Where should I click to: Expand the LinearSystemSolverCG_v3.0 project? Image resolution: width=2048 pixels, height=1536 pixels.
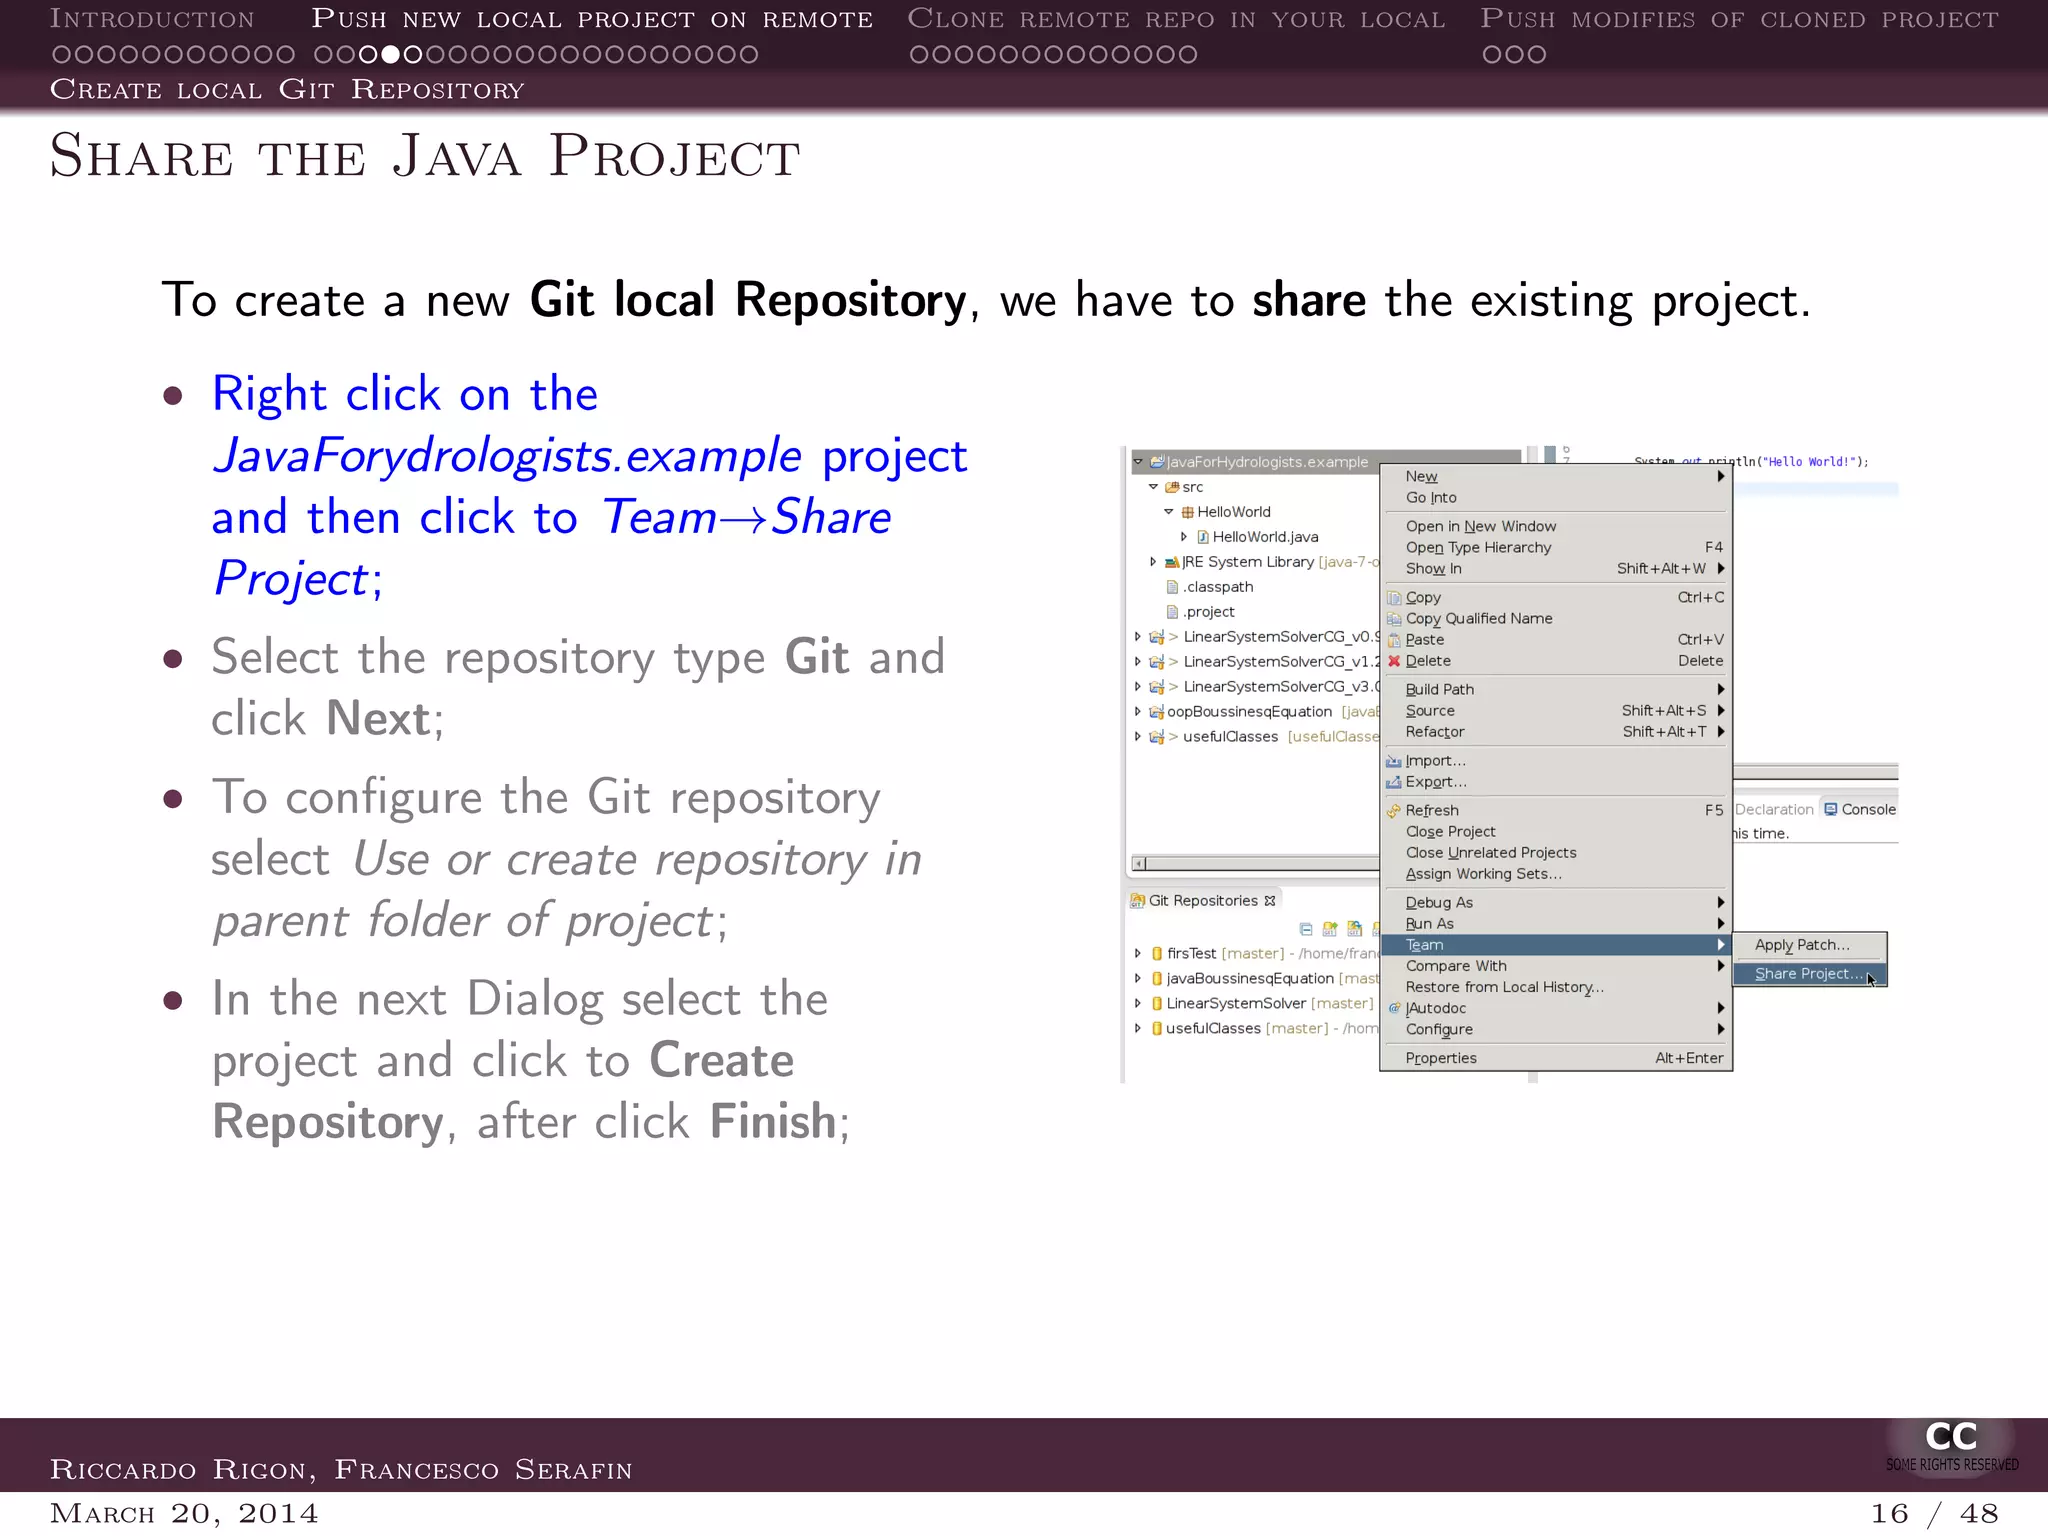click(x=1138, y=687)
